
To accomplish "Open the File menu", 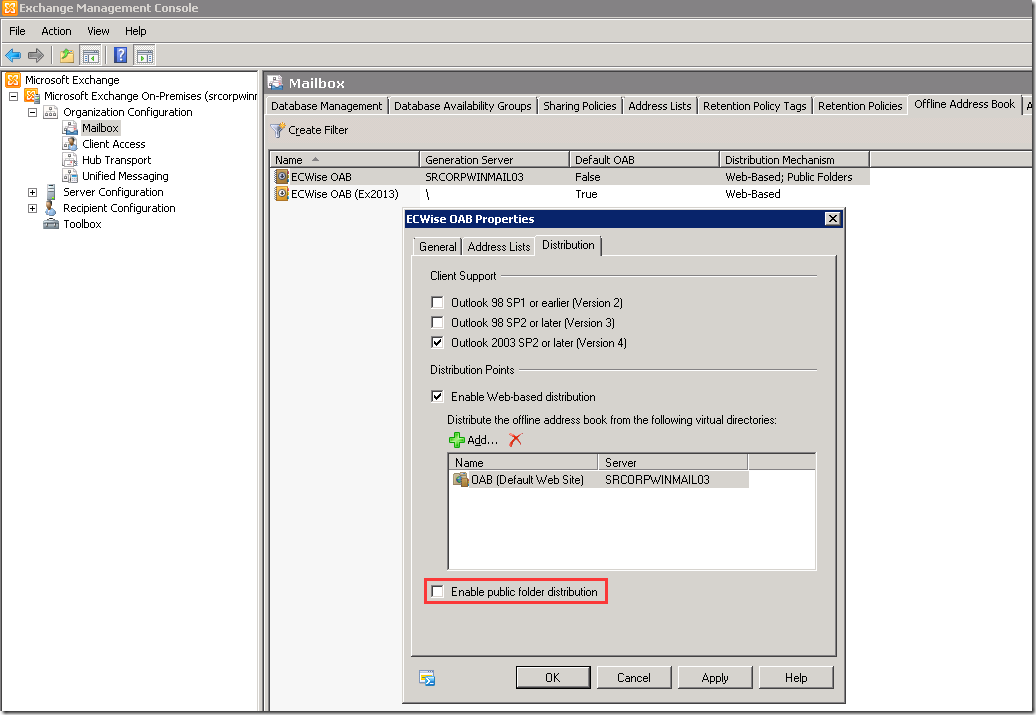I will click(x=17, y=31).
